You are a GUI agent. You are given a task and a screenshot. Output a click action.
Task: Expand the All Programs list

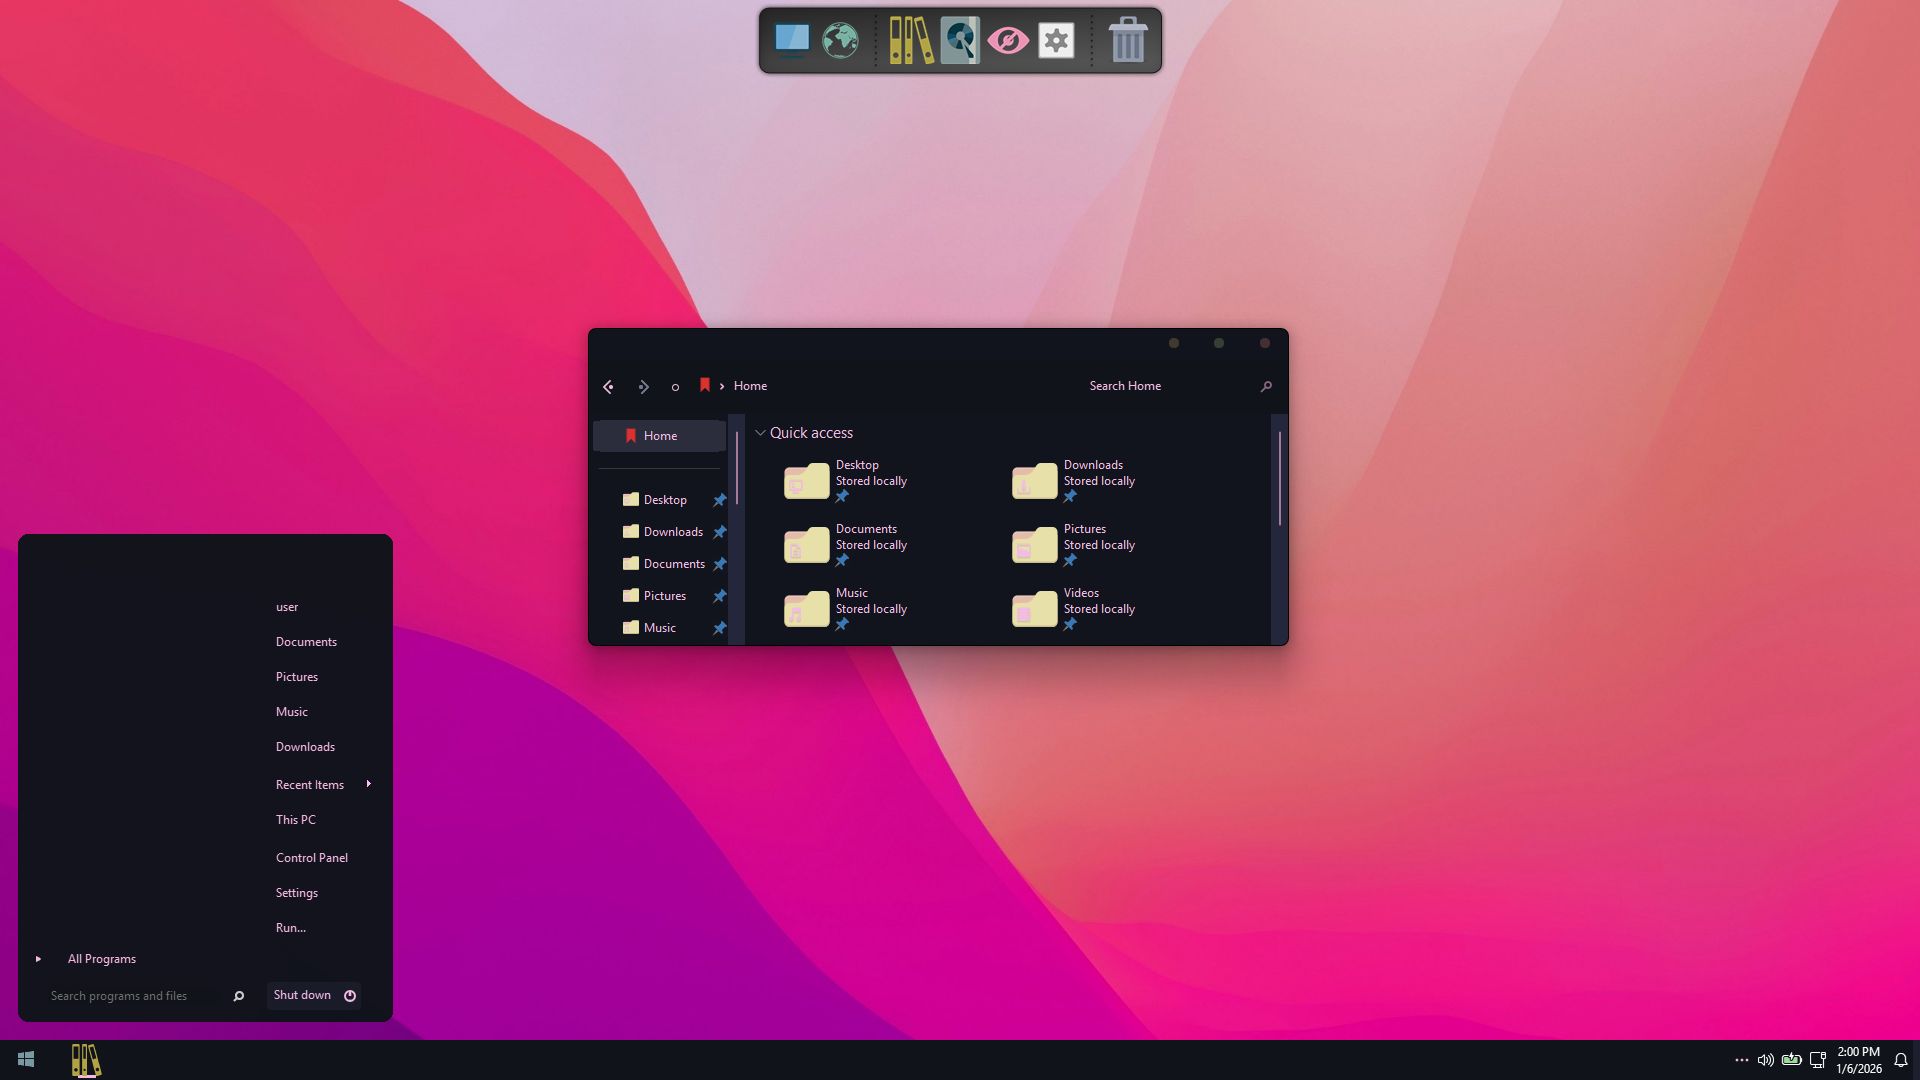click(x=100, y=959)
